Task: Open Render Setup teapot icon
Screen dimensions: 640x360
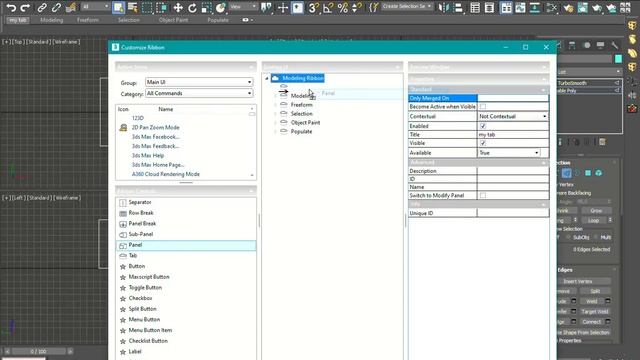Action: pos(568,7)
